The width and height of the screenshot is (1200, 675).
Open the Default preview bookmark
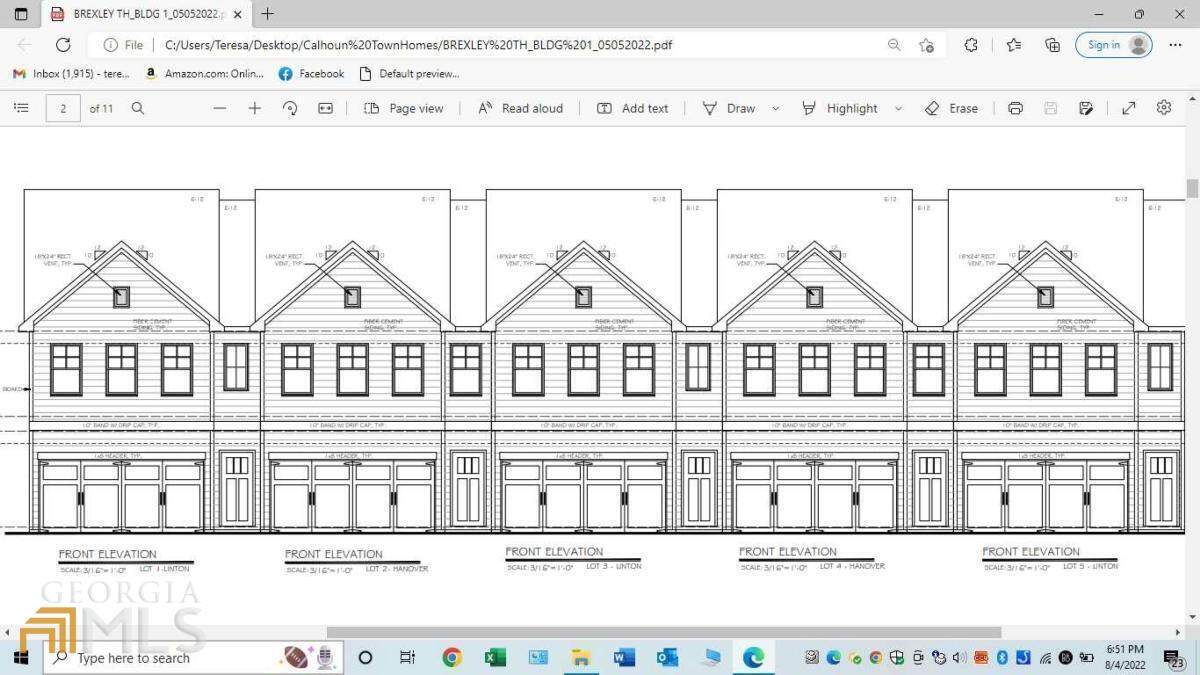click(x=409, y=74)
